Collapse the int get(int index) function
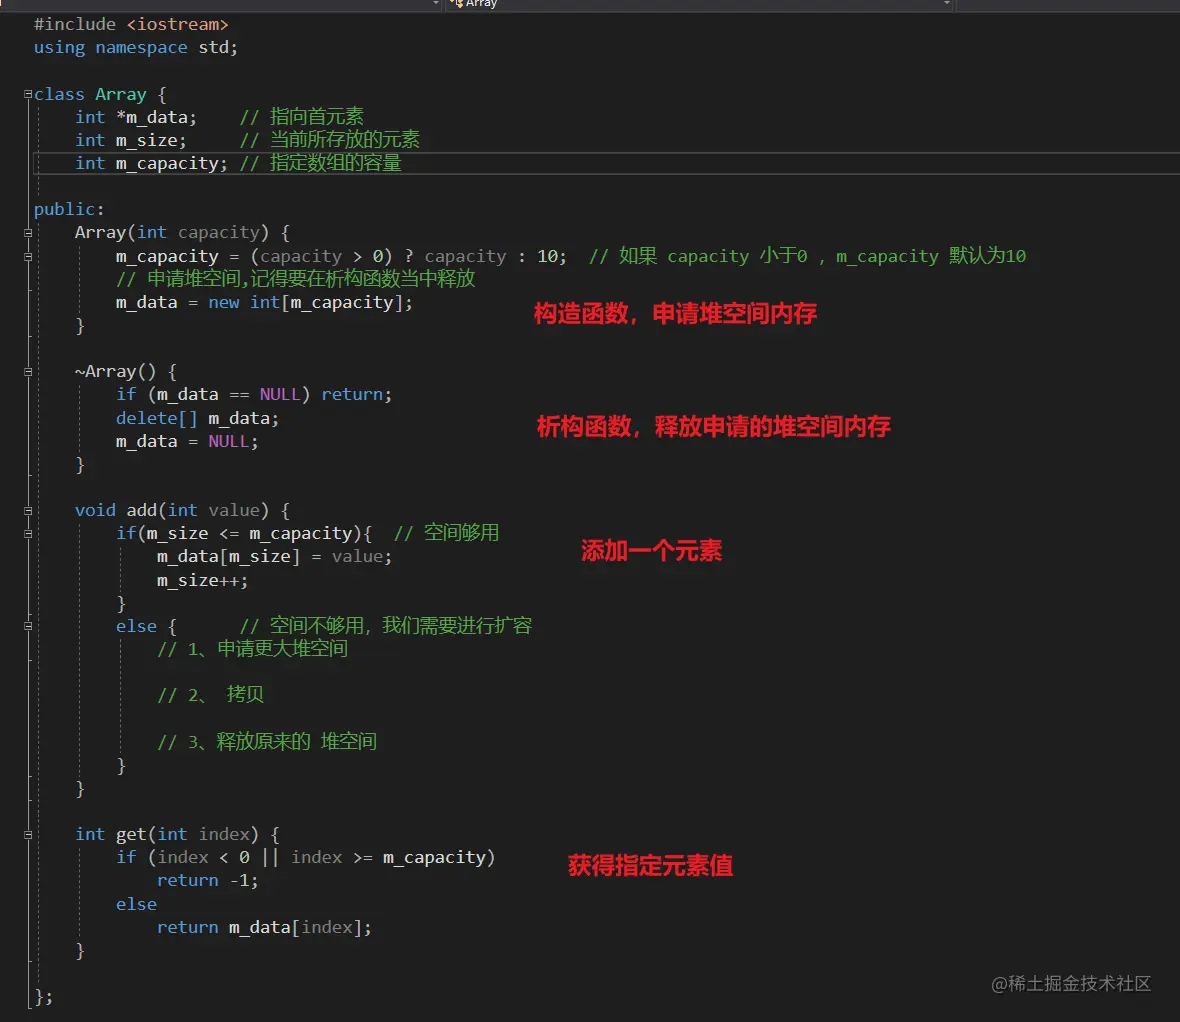This screenshot has height=1022, width=1180. pyautogui.click(x=28, y=835)
